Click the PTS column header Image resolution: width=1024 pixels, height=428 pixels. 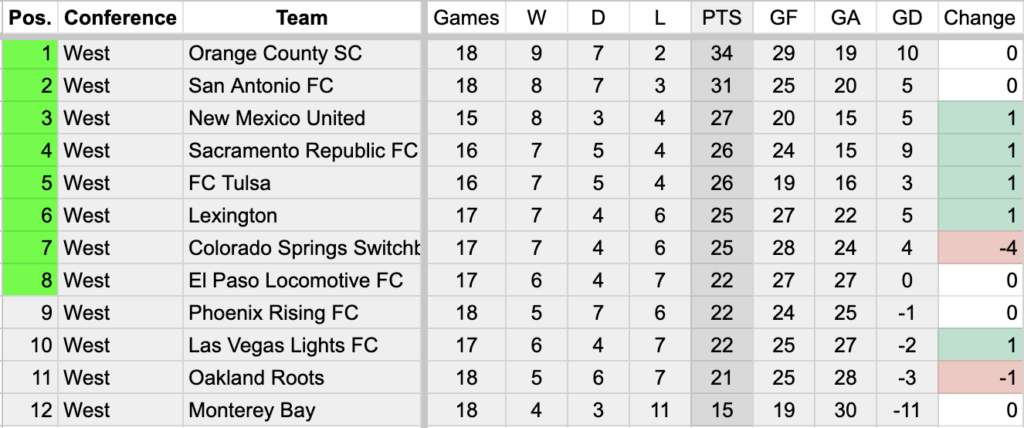[722, 18]
